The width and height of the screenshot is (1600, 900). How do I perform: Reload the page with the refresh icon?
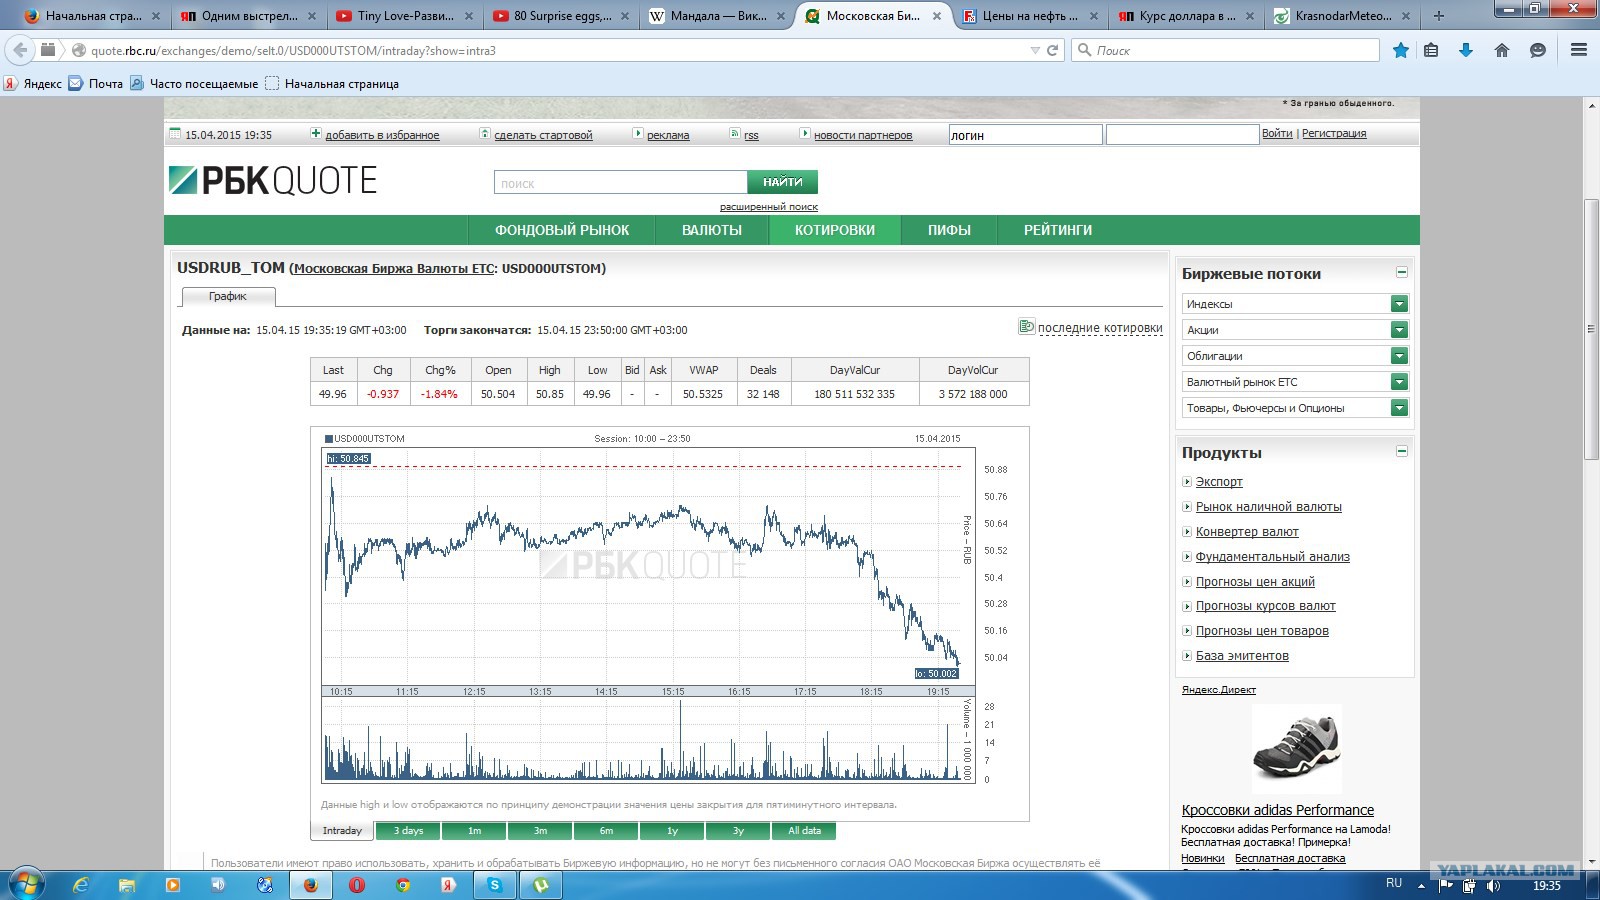point(1052,50)
